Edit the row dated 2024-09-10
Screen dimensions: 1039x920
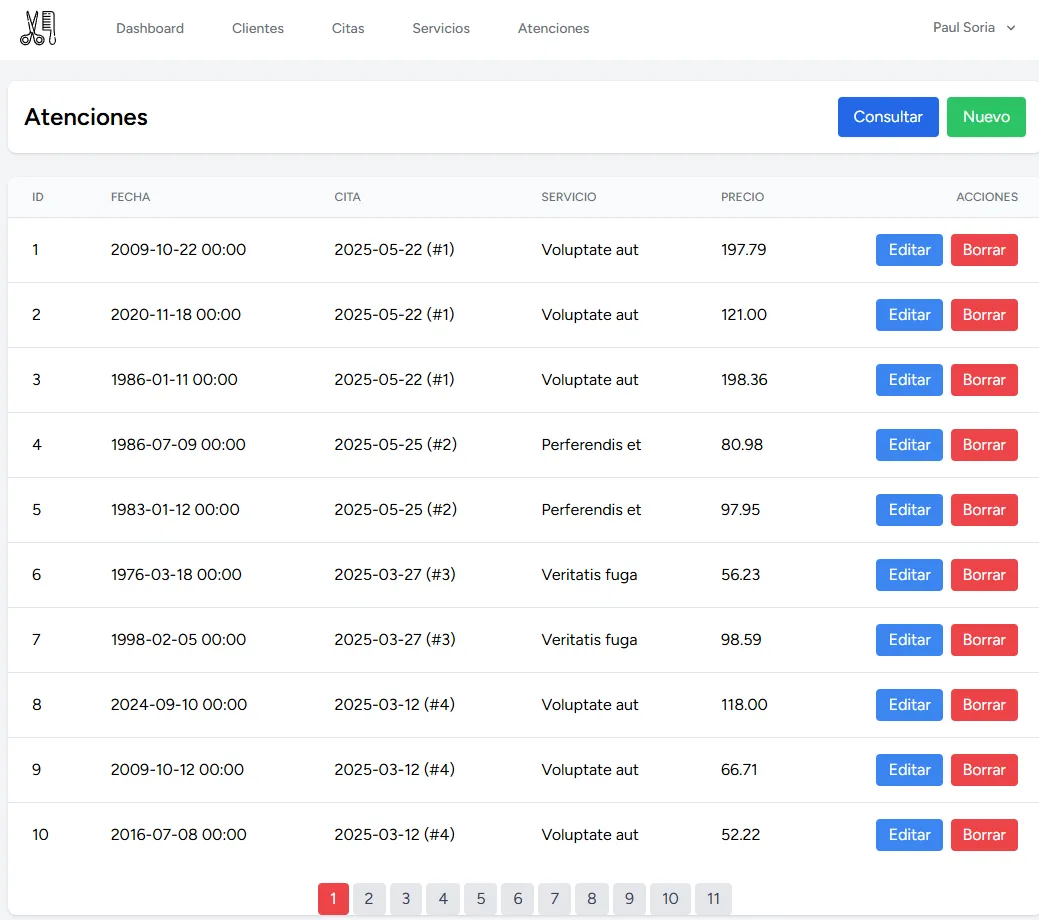(909, 705)
